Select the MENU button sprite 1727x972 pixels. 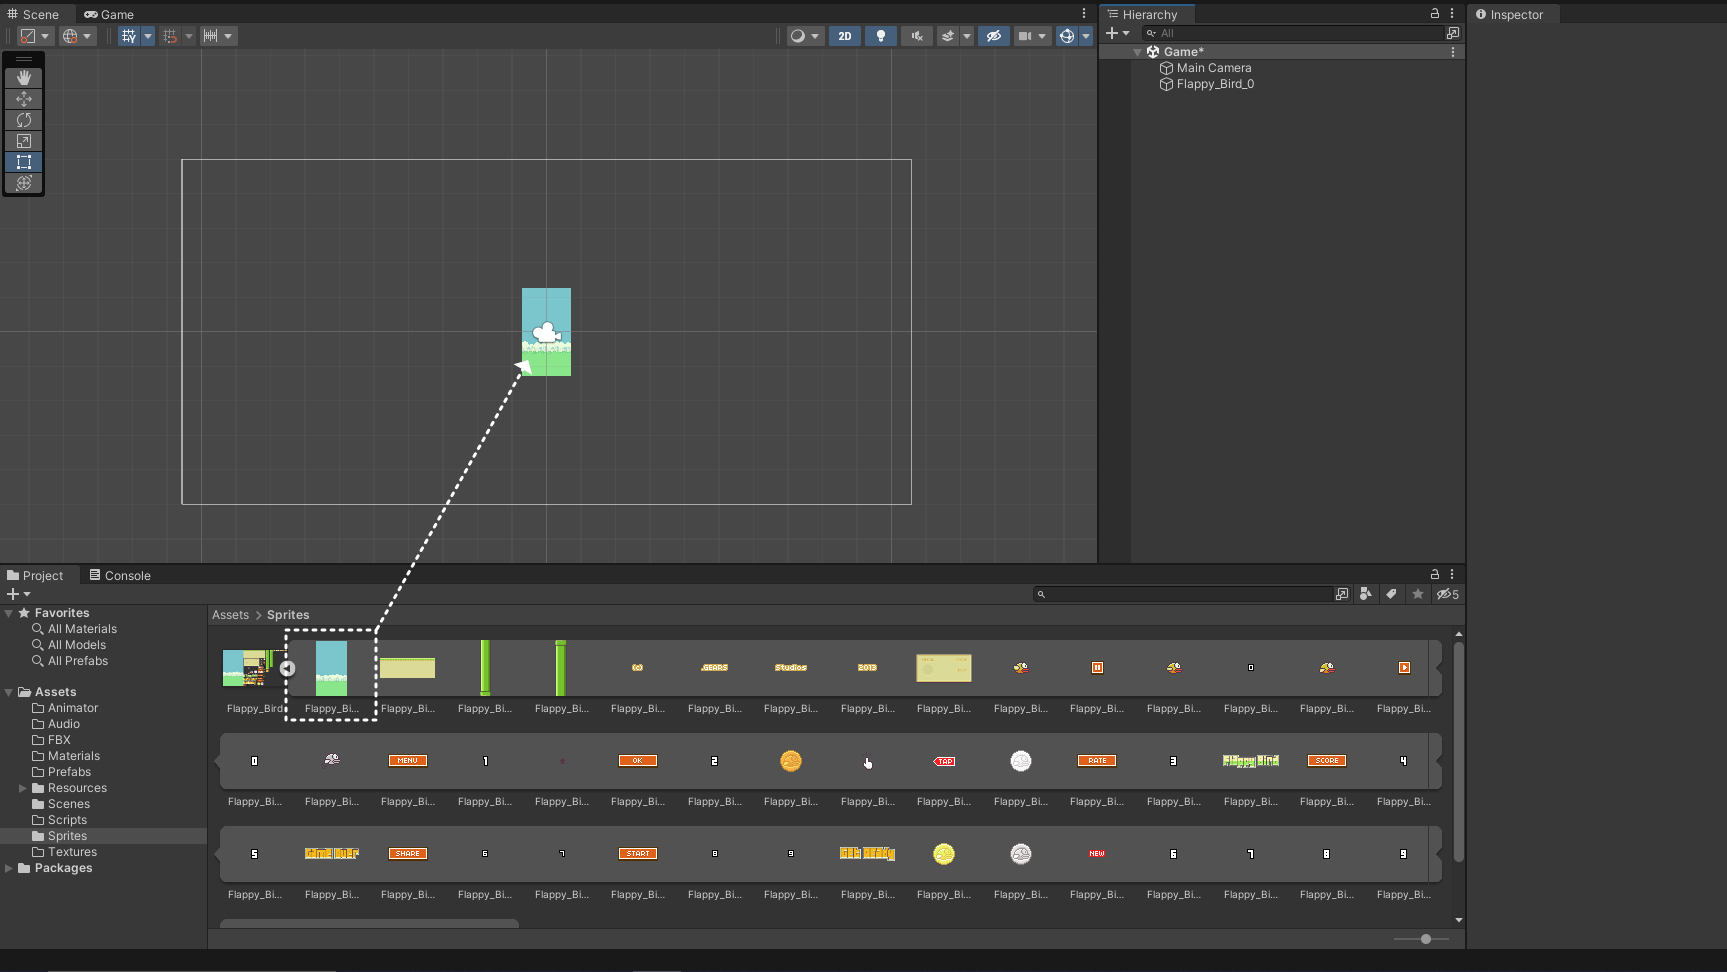click(x=408, y=761)
